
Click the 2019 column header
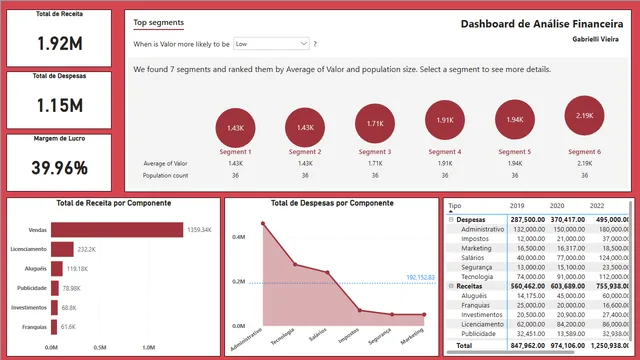[x=517, y=206]
